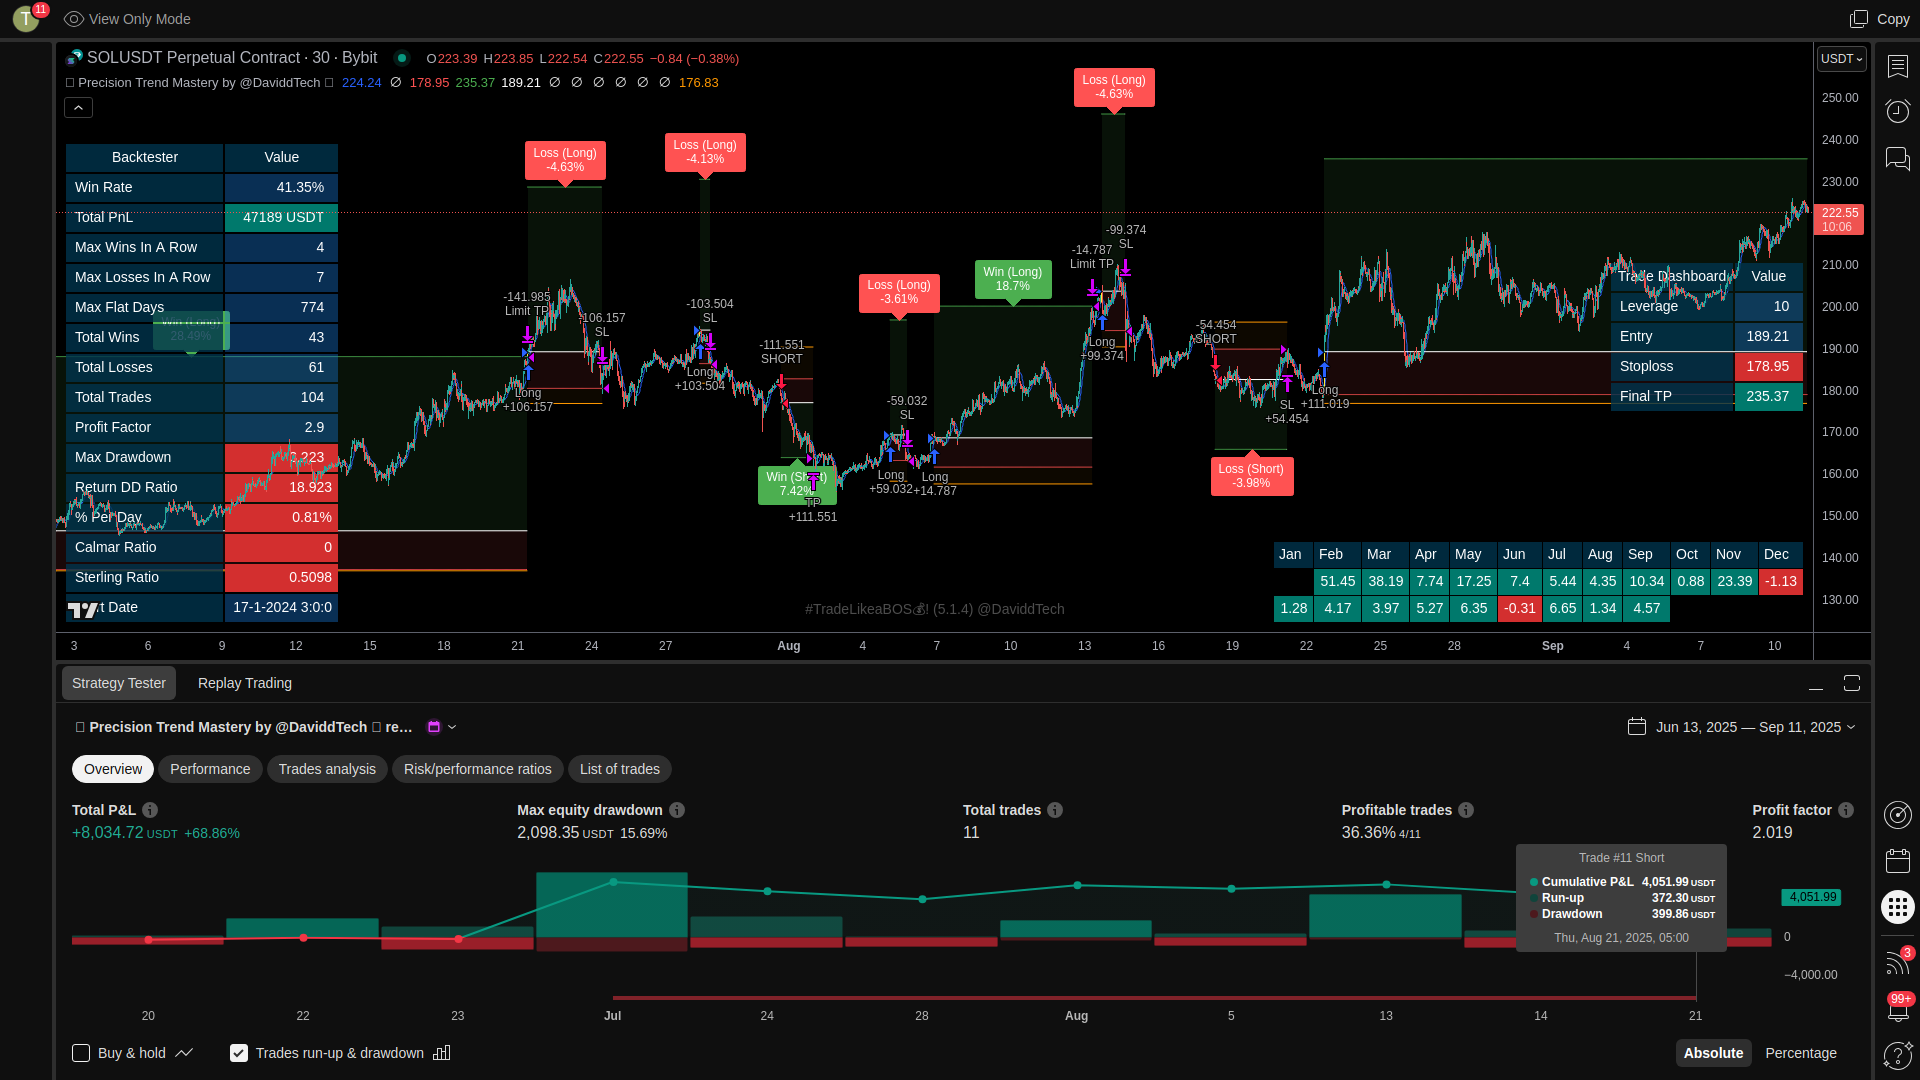
Task: Enable the Buy & hold checkbox
Action: (81, 1053)
